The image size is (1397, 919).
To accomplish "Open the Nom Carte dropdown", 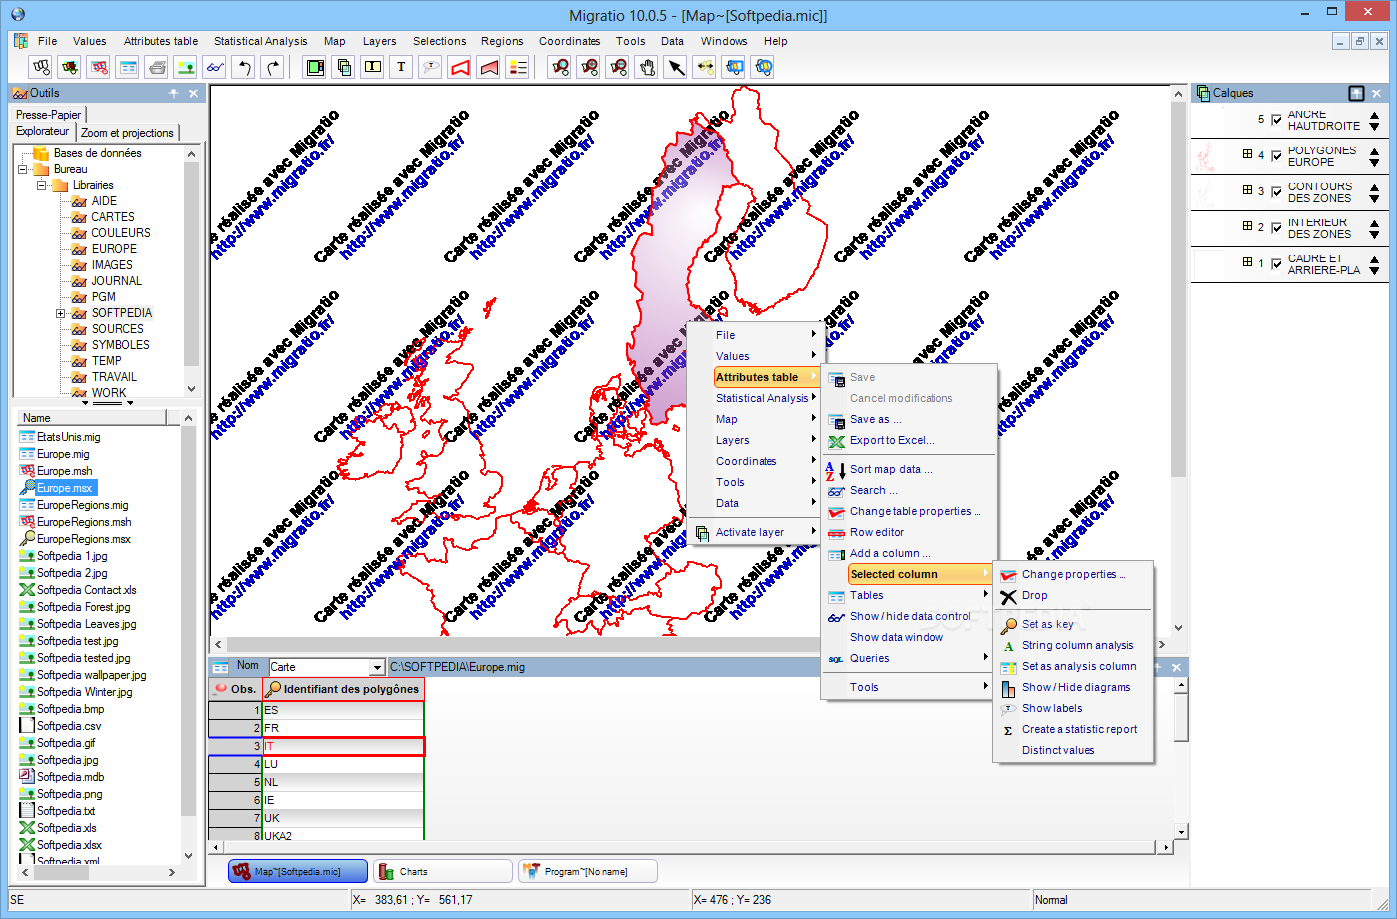I will (x=377, y=667).
